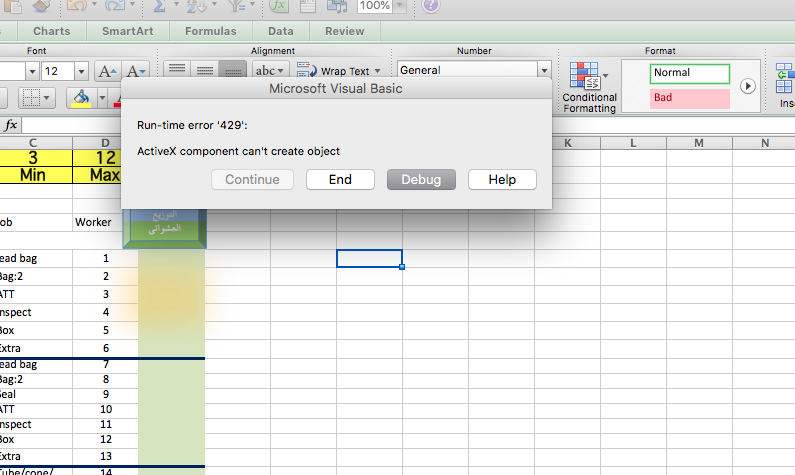Image resolution: width=795 pixels, height=475 pixels.
Task: Select column N header
Action: point(764,143)
